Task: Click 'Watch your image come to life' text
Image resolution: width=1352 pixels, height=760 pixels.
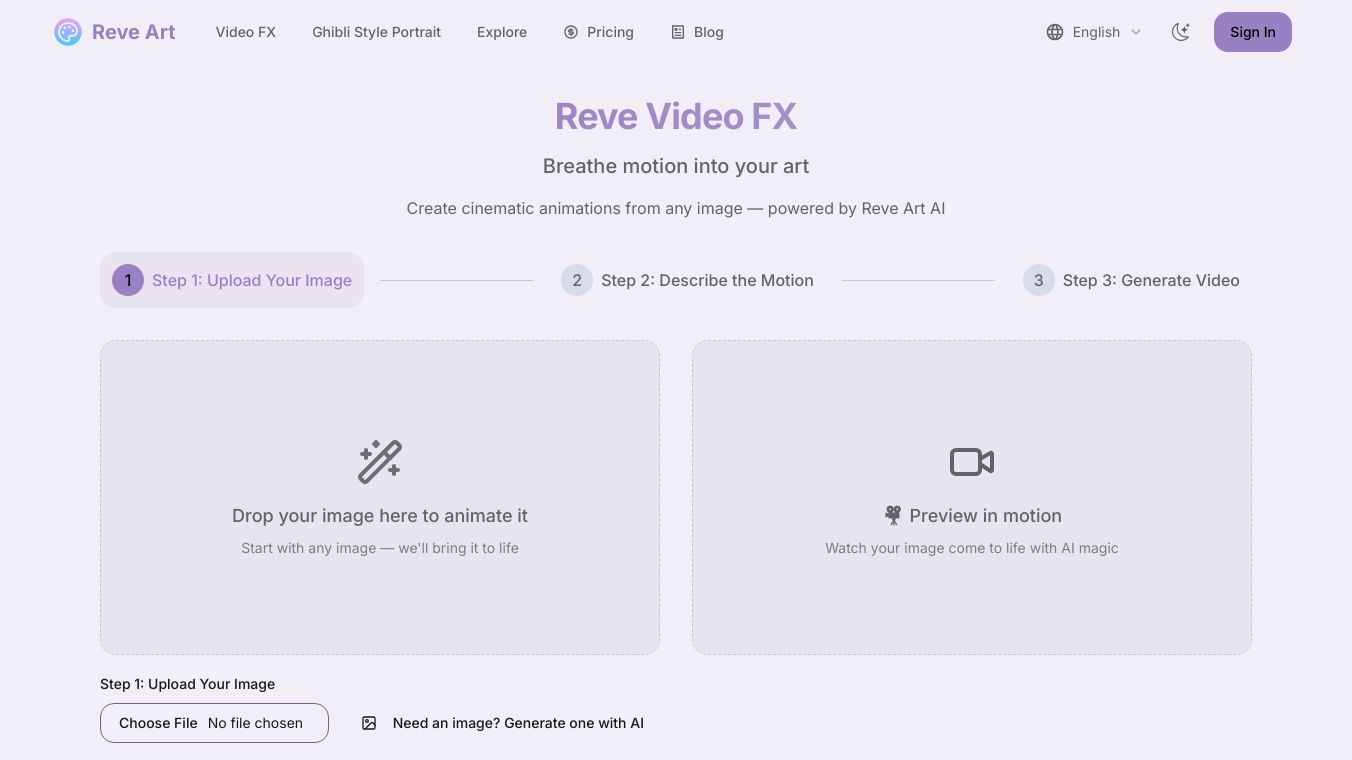Action: [x=972, y=548]
